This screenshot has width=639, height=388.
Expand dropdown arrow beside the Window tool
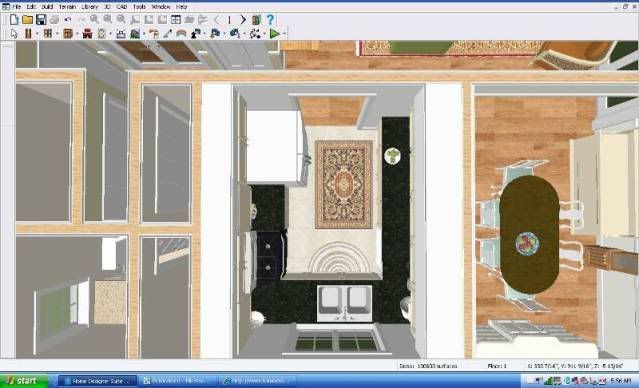[x=57, y=34]
